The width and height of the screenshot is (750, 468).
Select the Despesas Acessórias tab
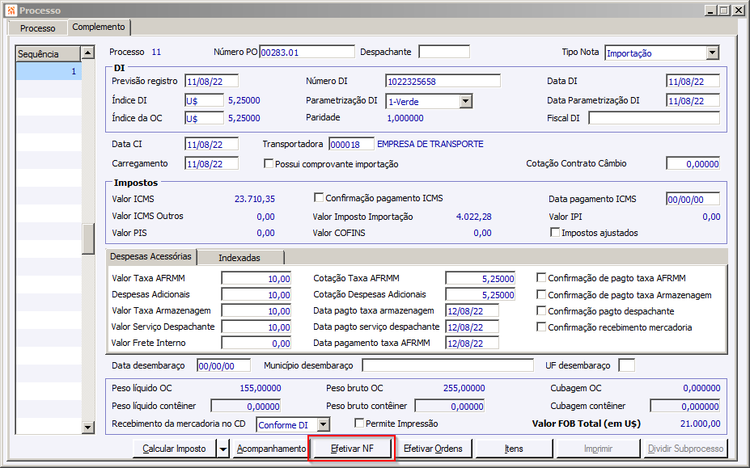[x=151, y=257]
